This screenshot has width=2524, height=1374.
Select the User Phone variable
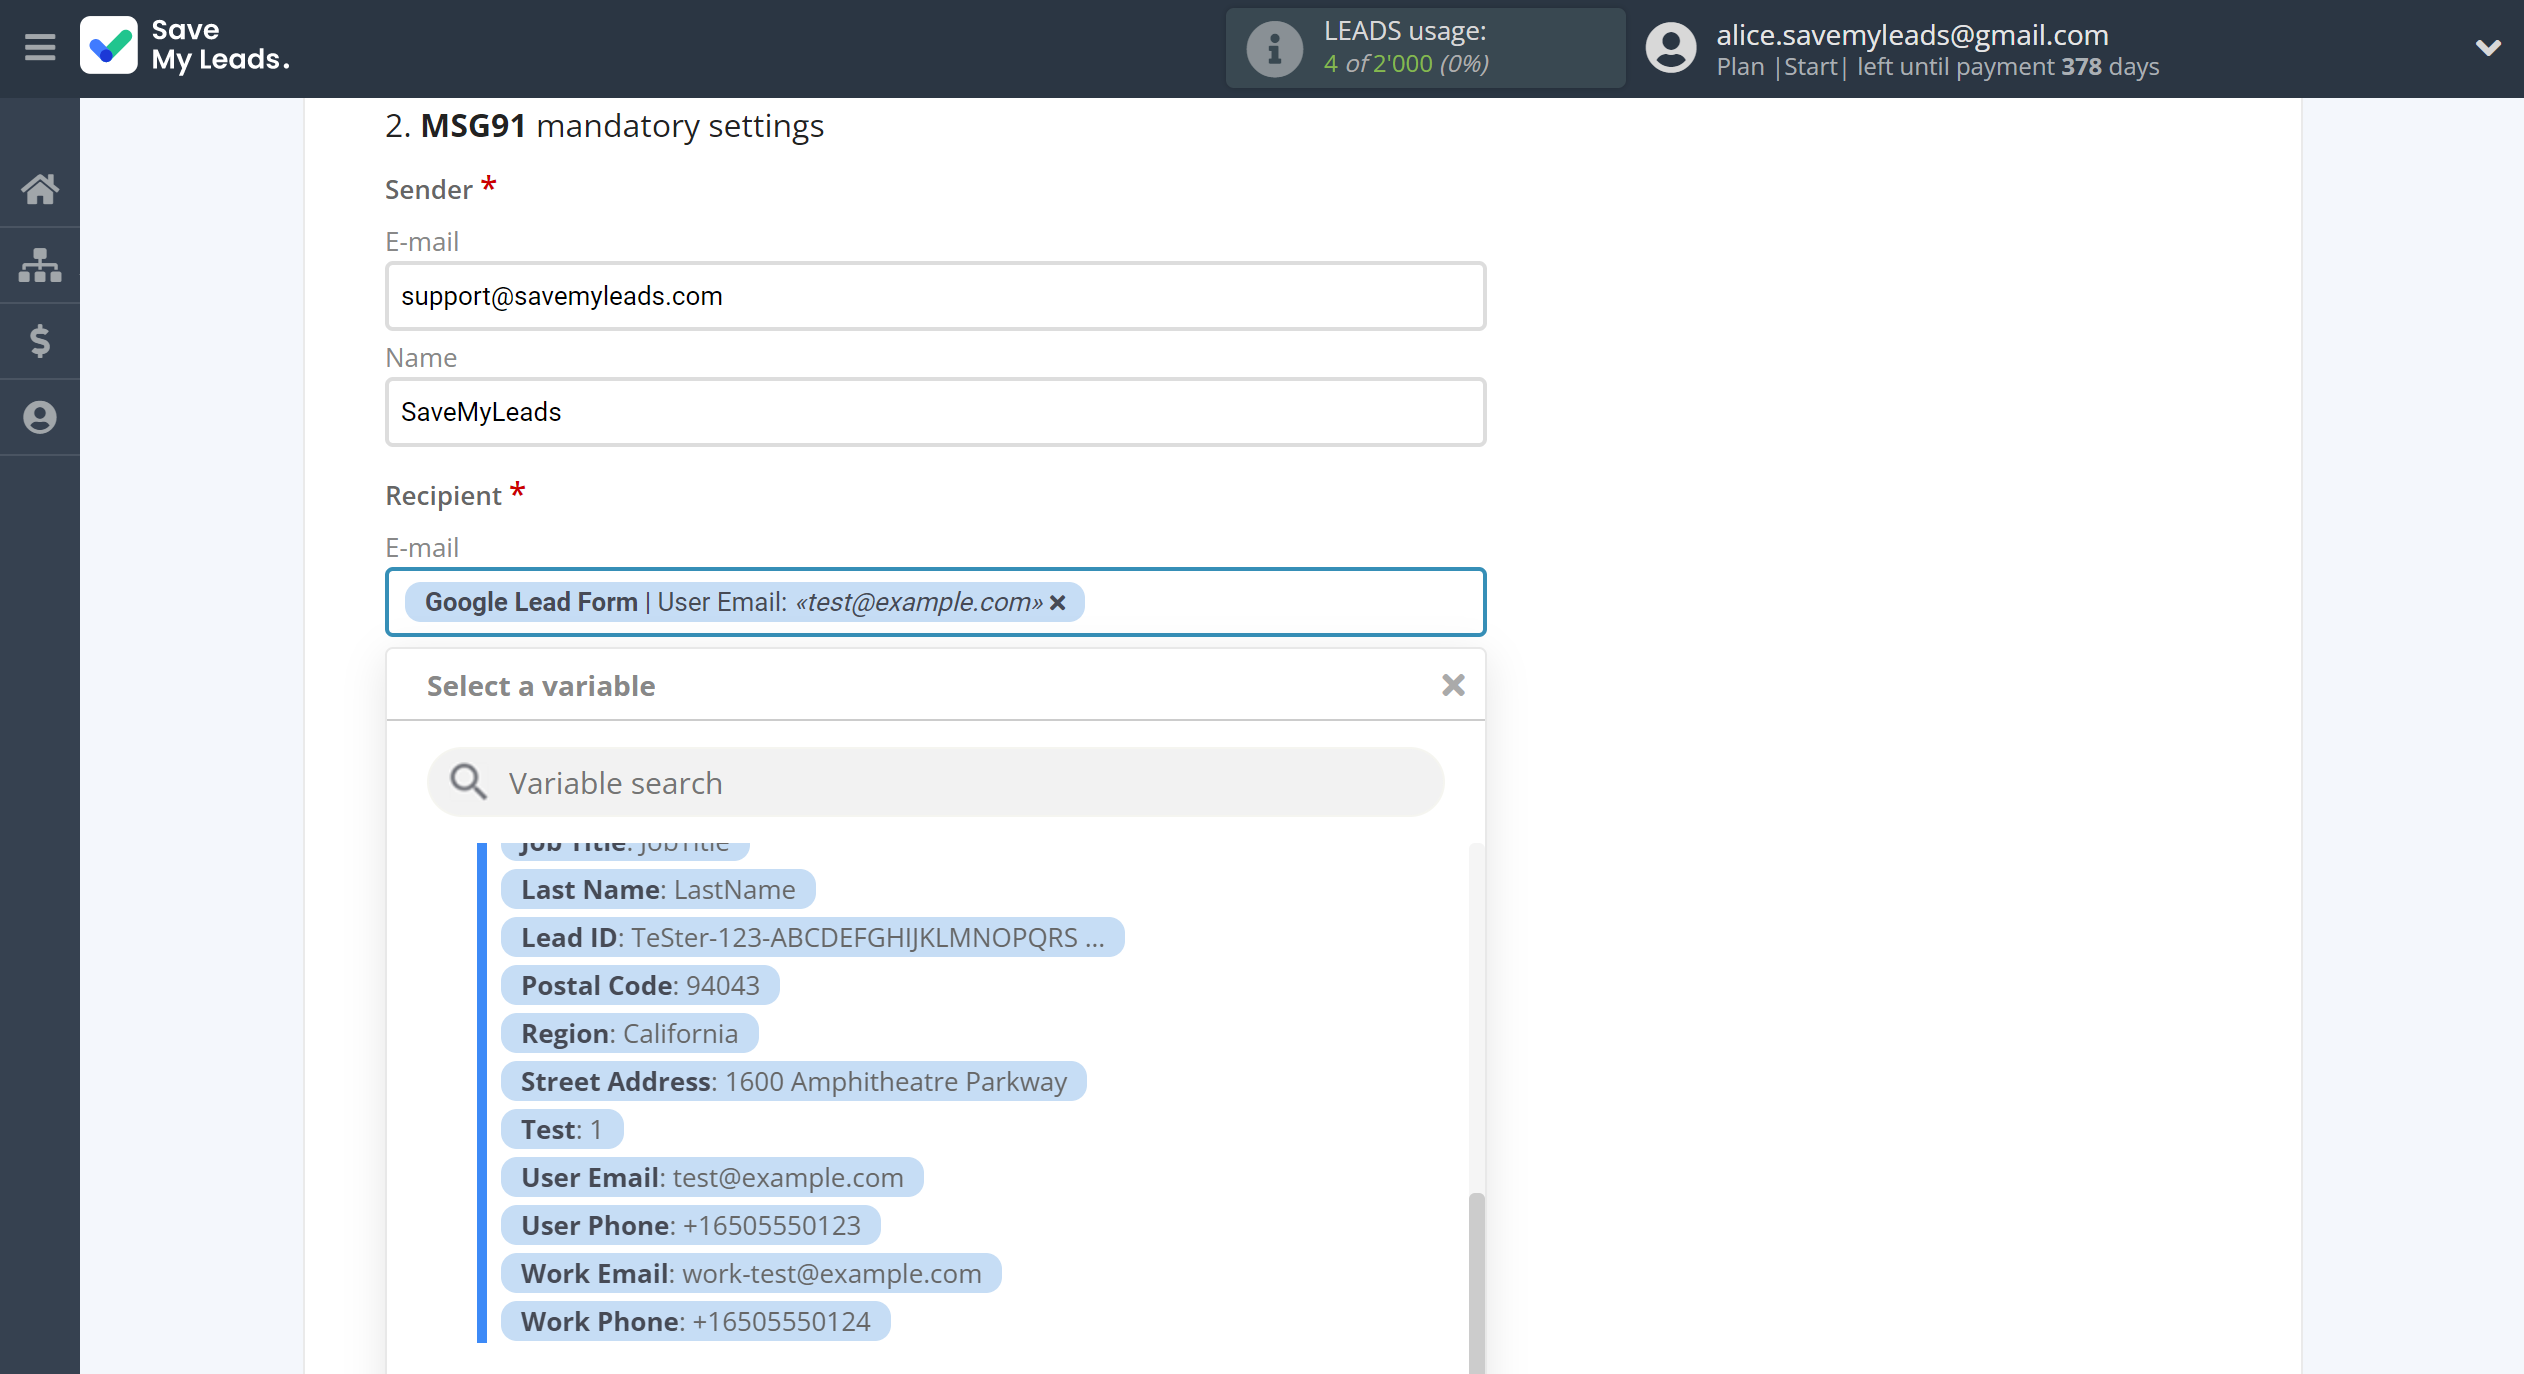click(x=690, y=1225)
